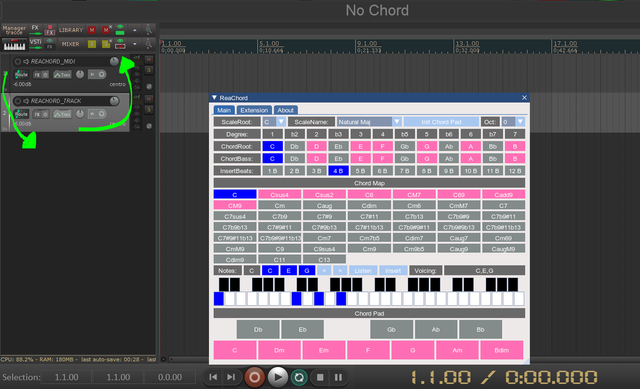
Task: Click the Bdim chord pad
Action: [502, 350]
